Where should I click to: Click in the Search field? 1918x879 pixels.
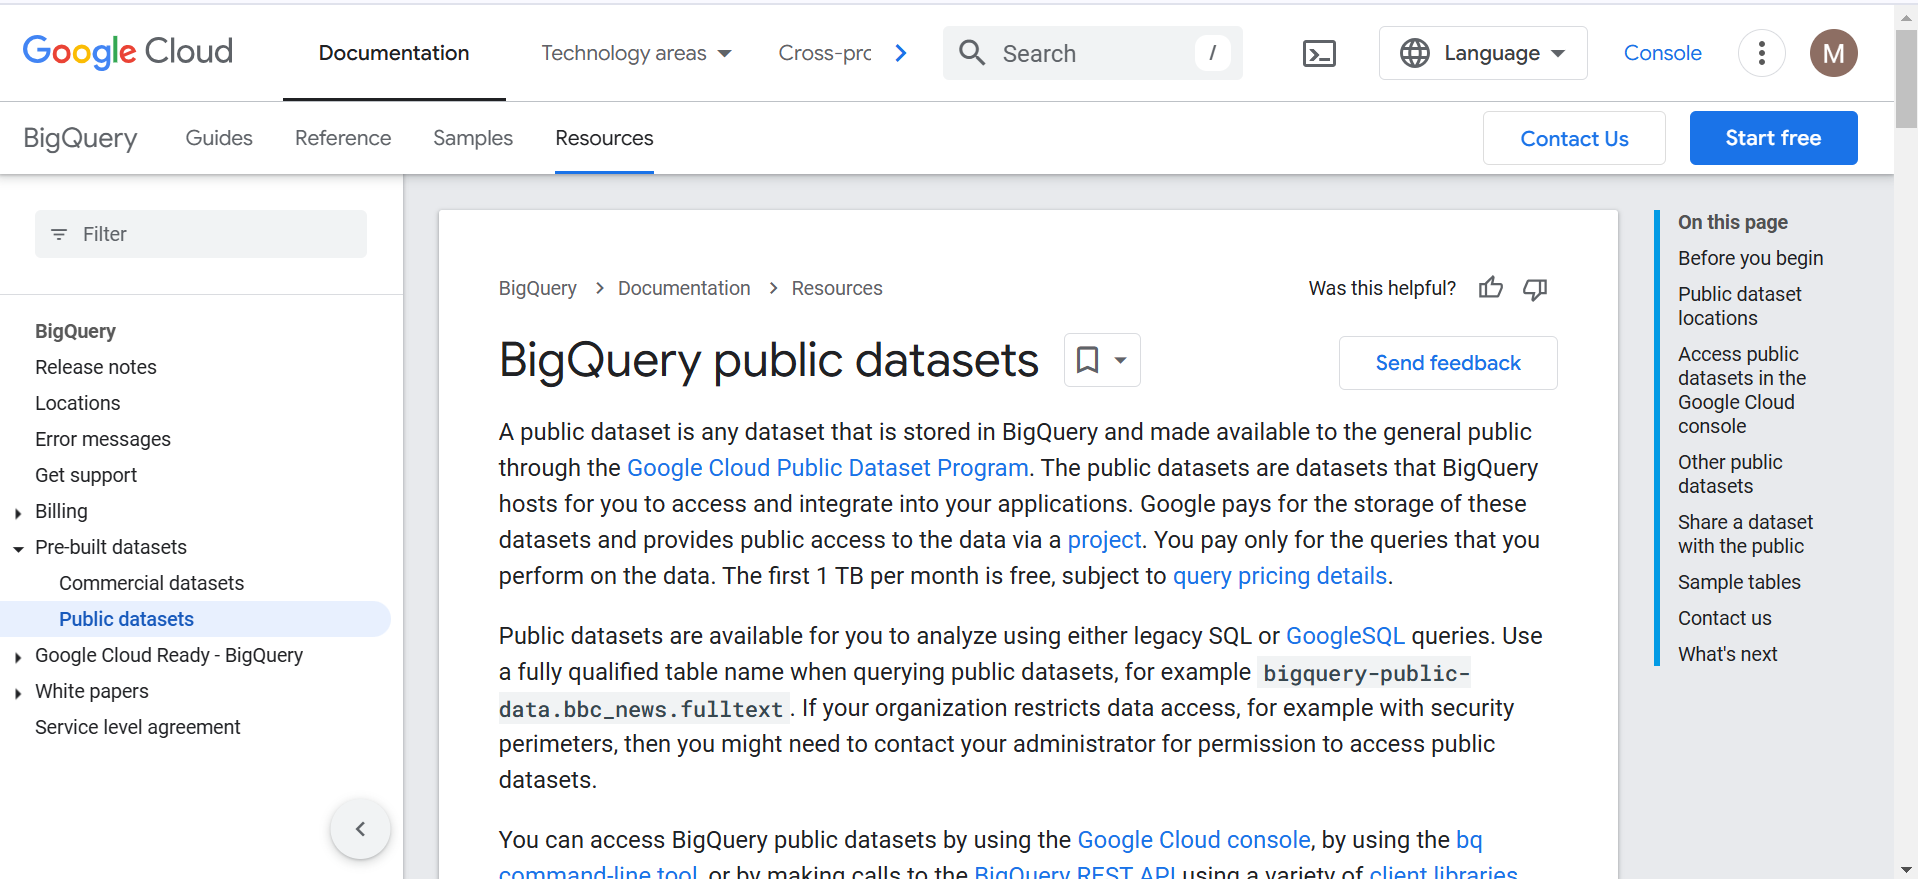click(x=1093, y=53)
